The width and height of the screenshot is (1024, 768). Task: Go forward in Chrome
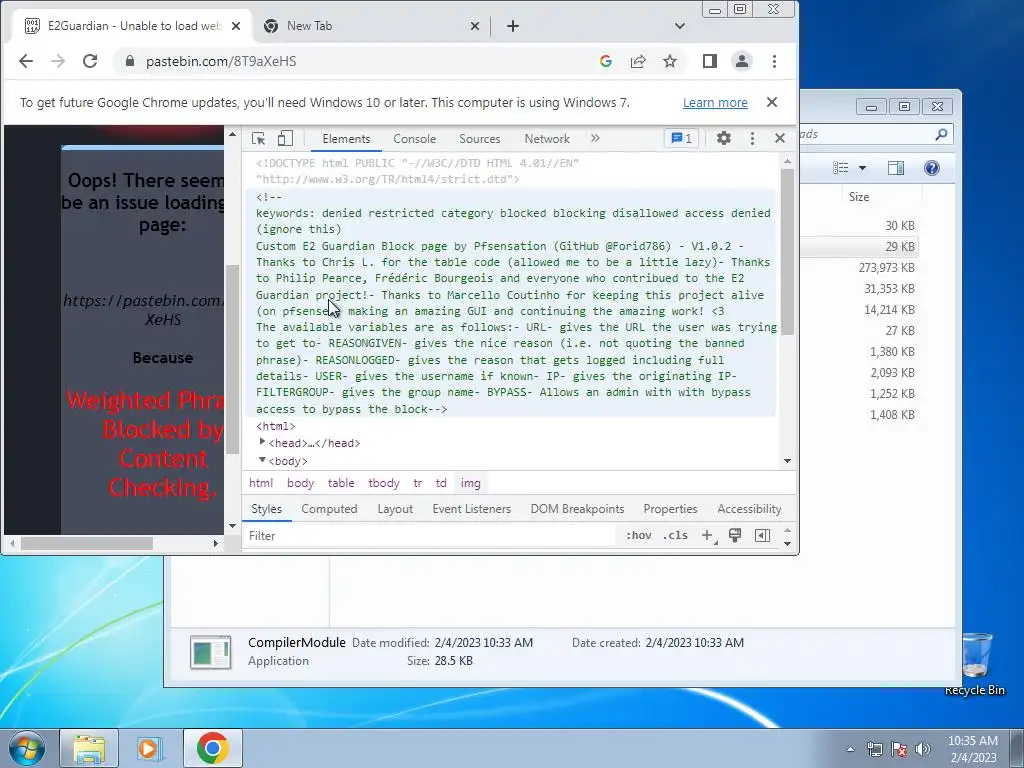[58, 61]
